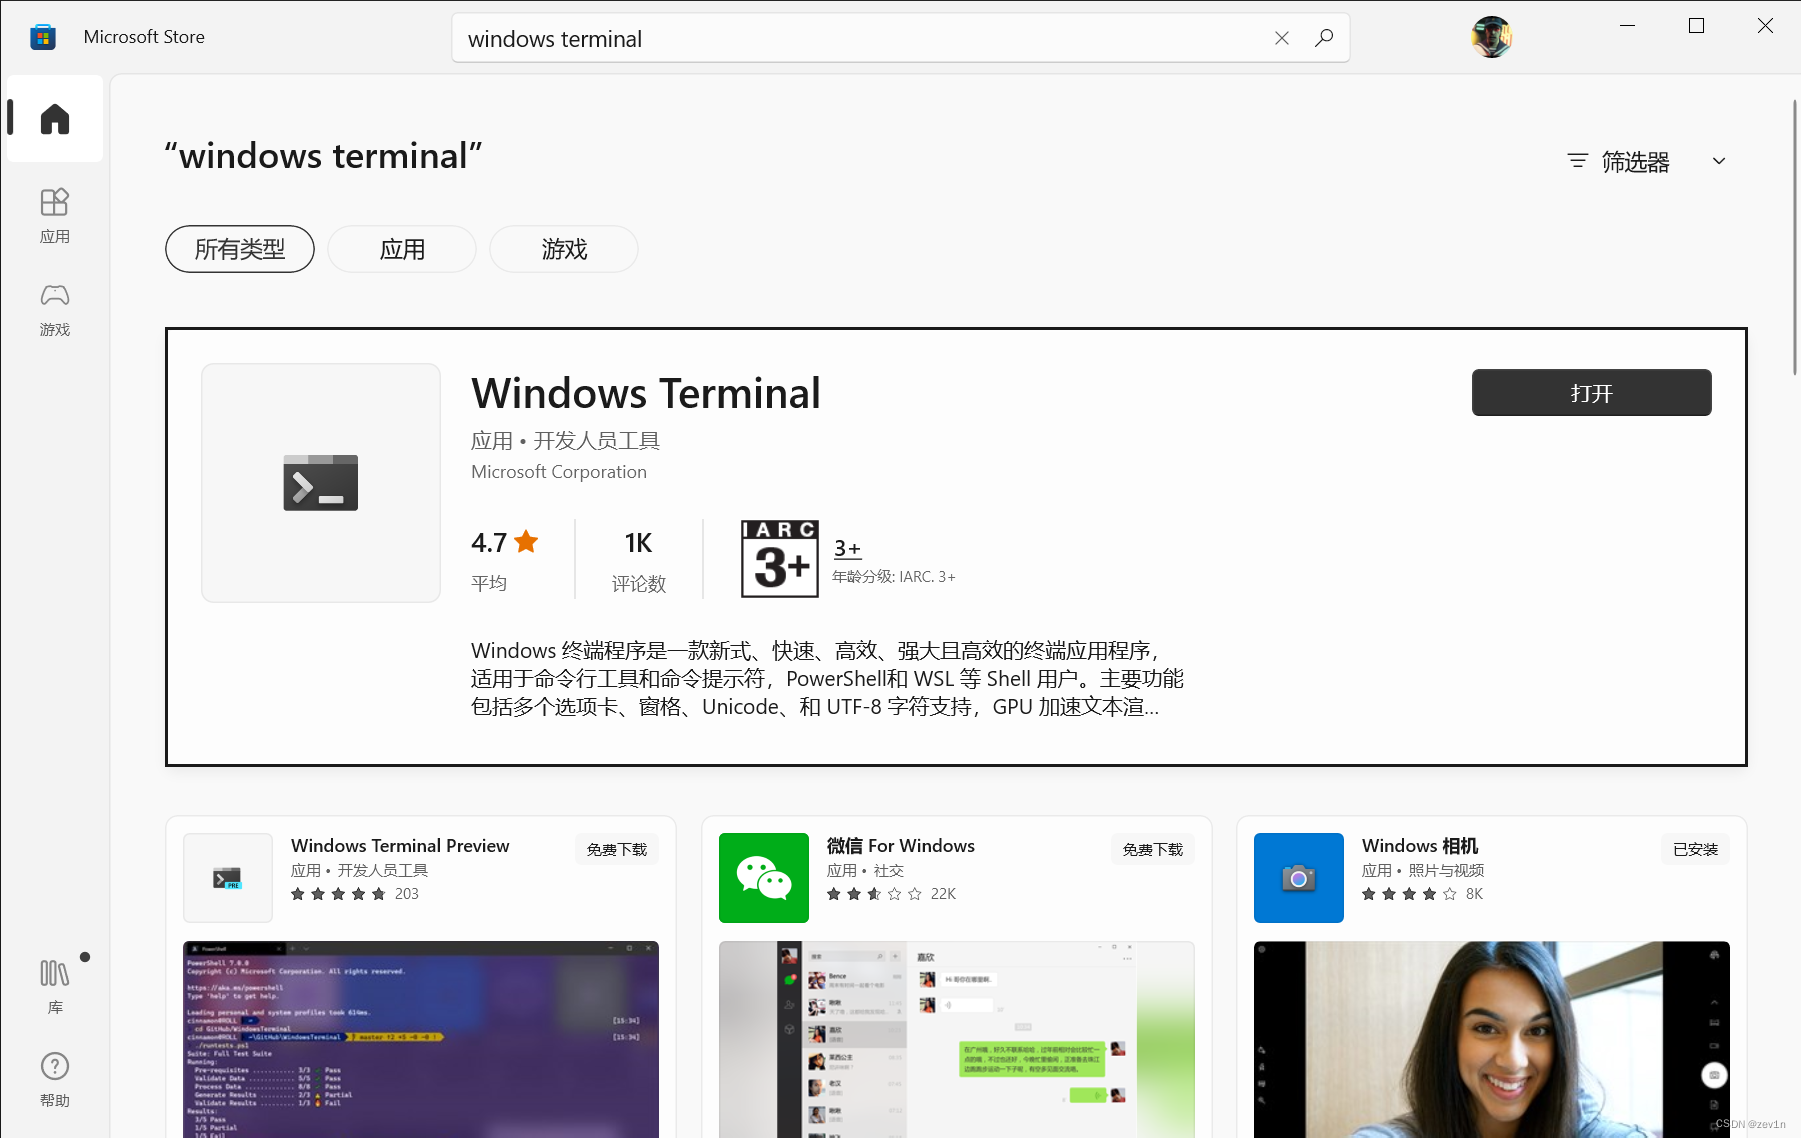Image resolution: width=1801 pixels, height=1138 pixels.
Task: Click the Windows Terminal app icon
Action: tap(321, 483)
